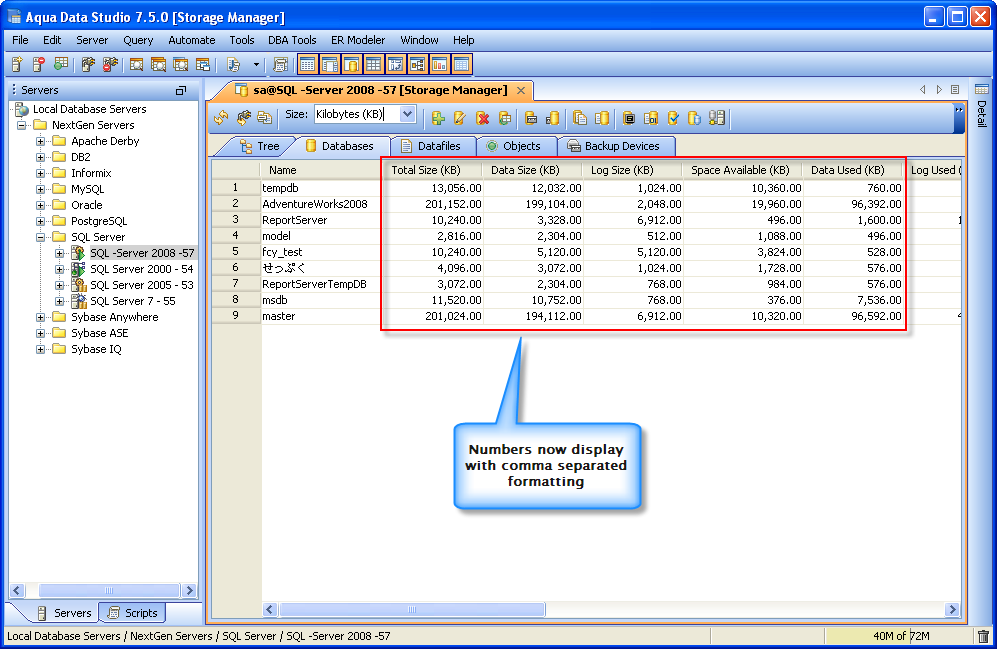Click the Servers panel restore window icon
The width and height of the screenshot is (997, 649).
[x=181, y=90]
